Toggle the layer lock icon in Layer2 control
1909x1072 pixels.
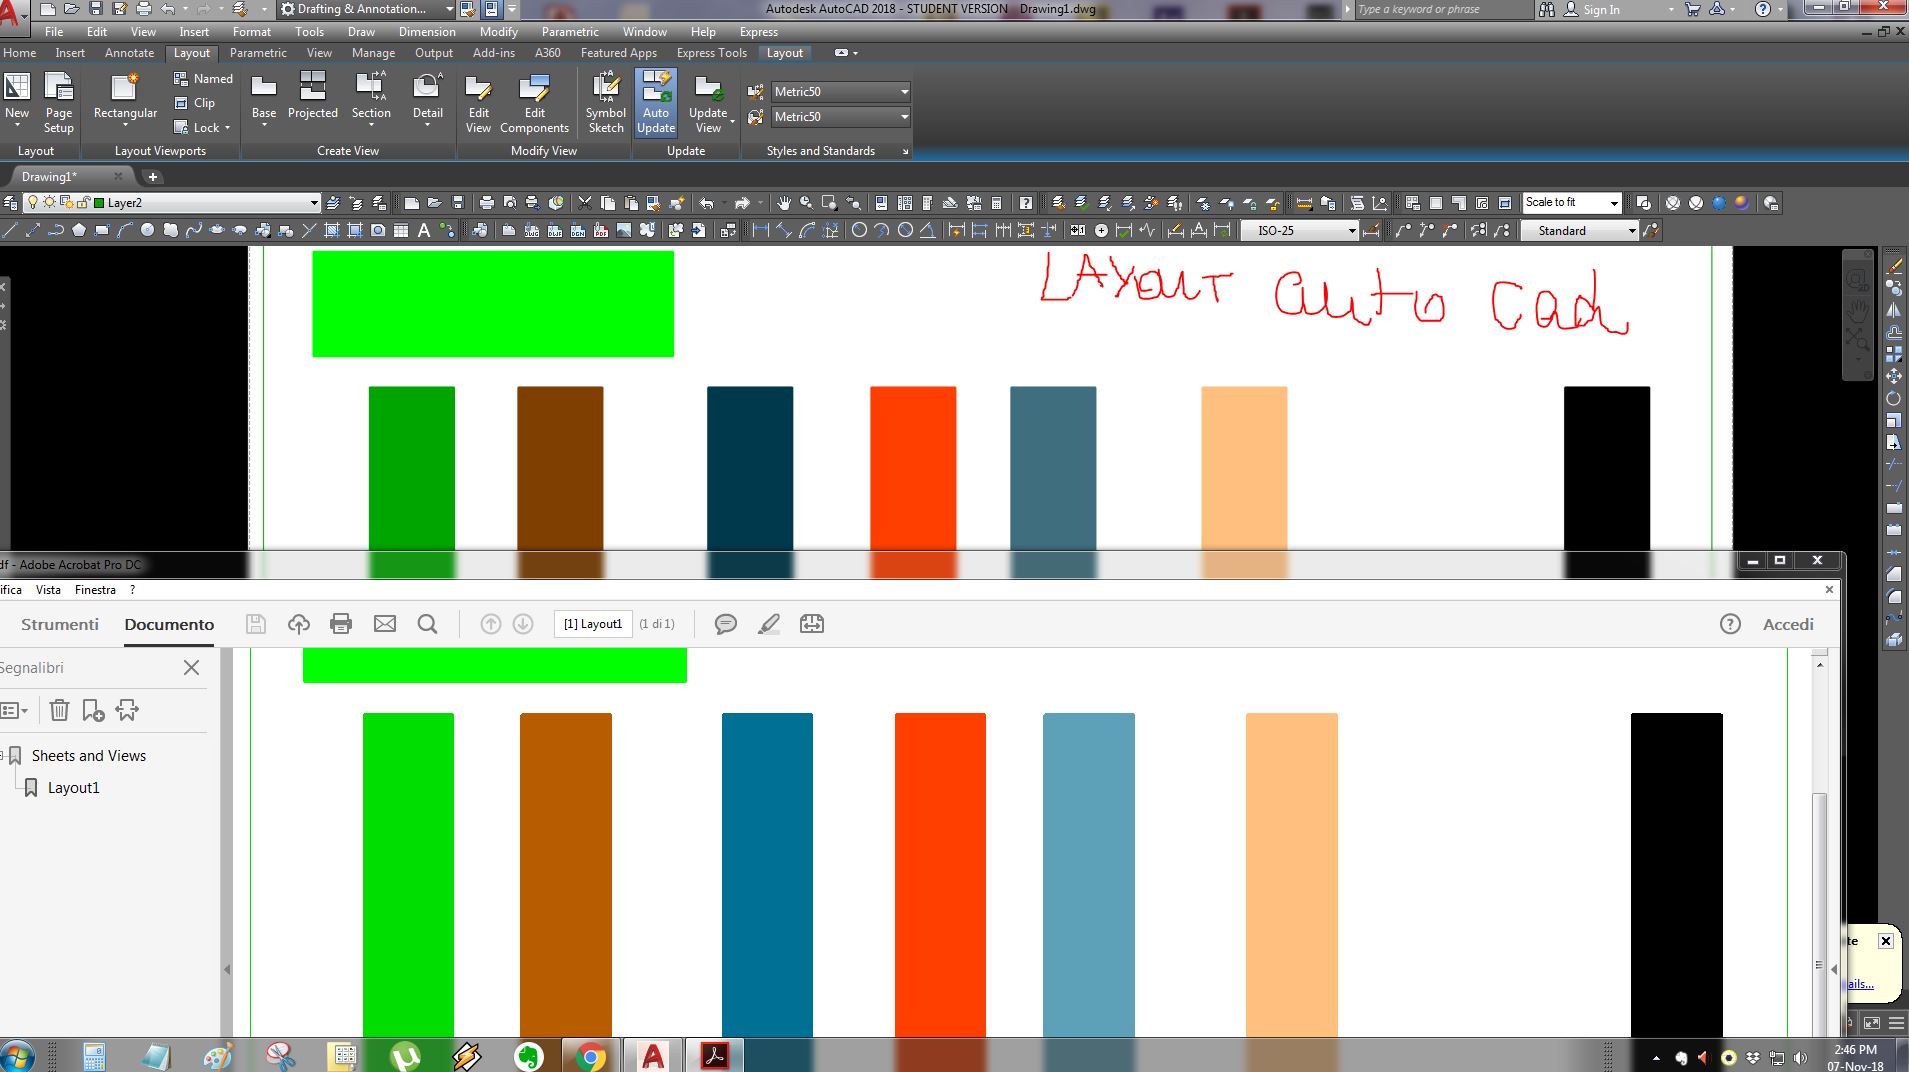[83, 202]
